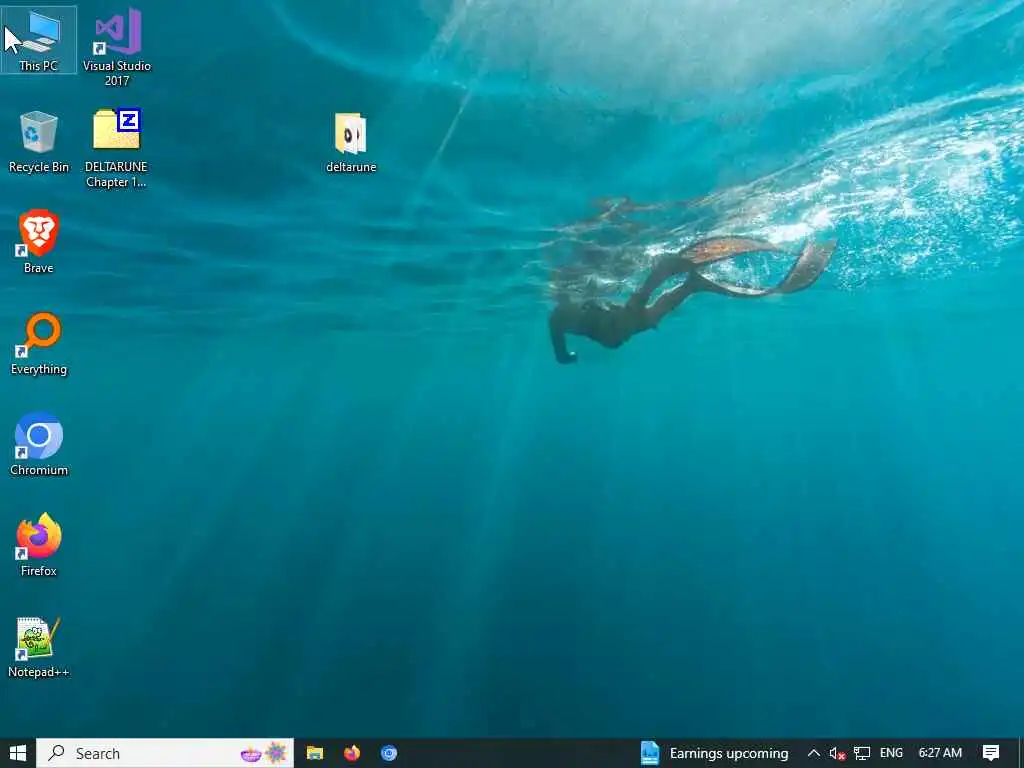Launch Firefox from the taskbar

pos(352,753)
